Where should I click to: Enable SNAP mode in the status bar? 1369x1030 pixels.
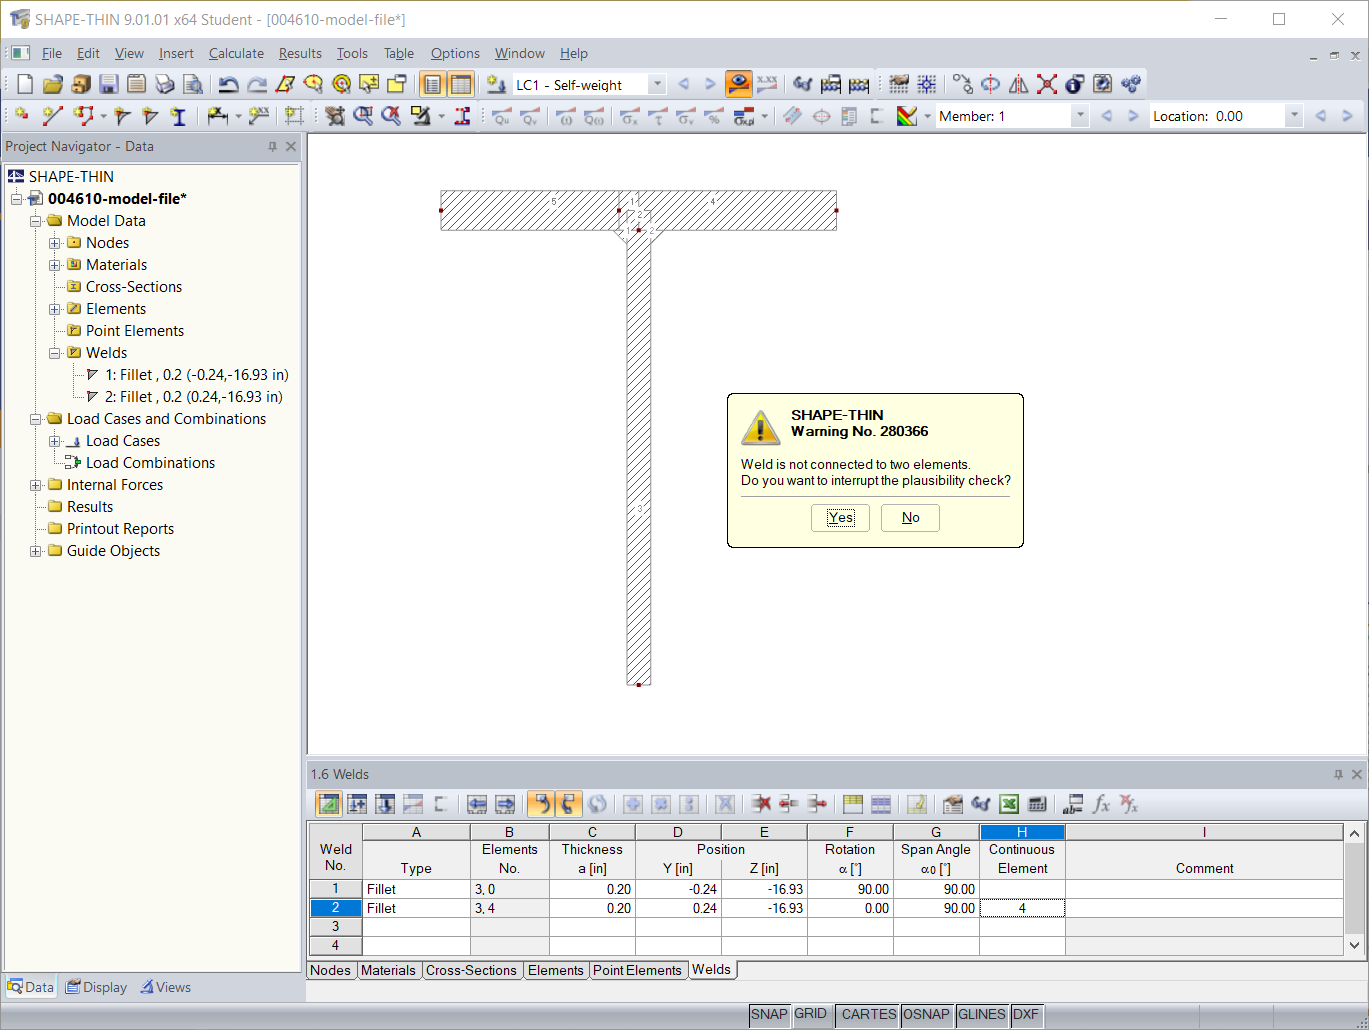769,1014
